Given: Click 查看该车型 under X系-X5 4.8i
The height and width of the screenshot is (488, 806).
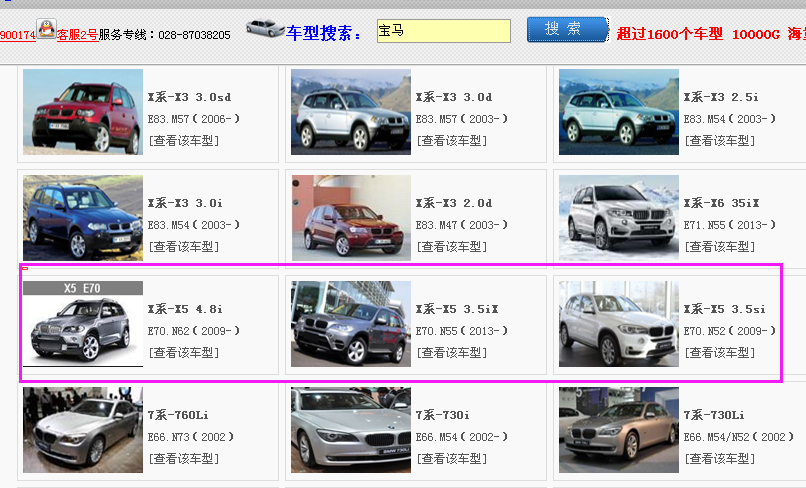Looking at the screenshot, I should tap(184, 353).
